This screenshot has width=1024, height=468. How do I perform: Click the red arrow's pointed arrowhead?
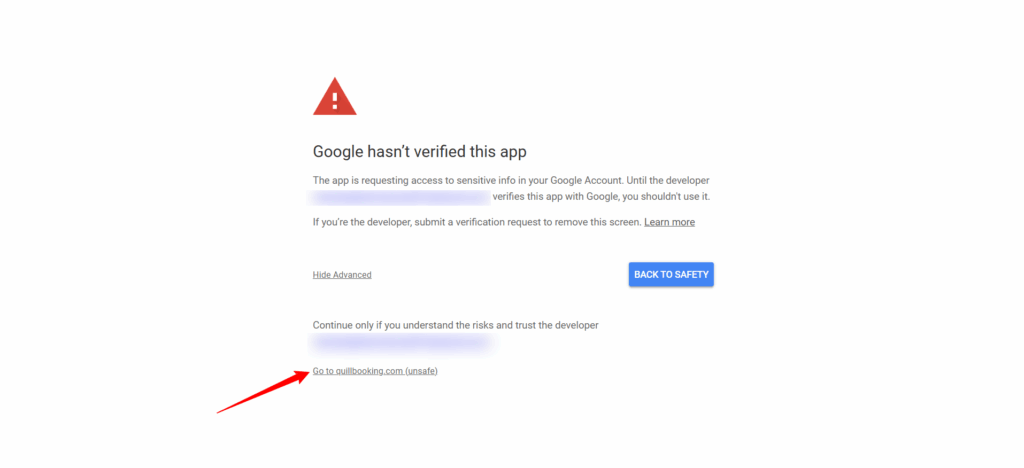[x=306, y=373]
